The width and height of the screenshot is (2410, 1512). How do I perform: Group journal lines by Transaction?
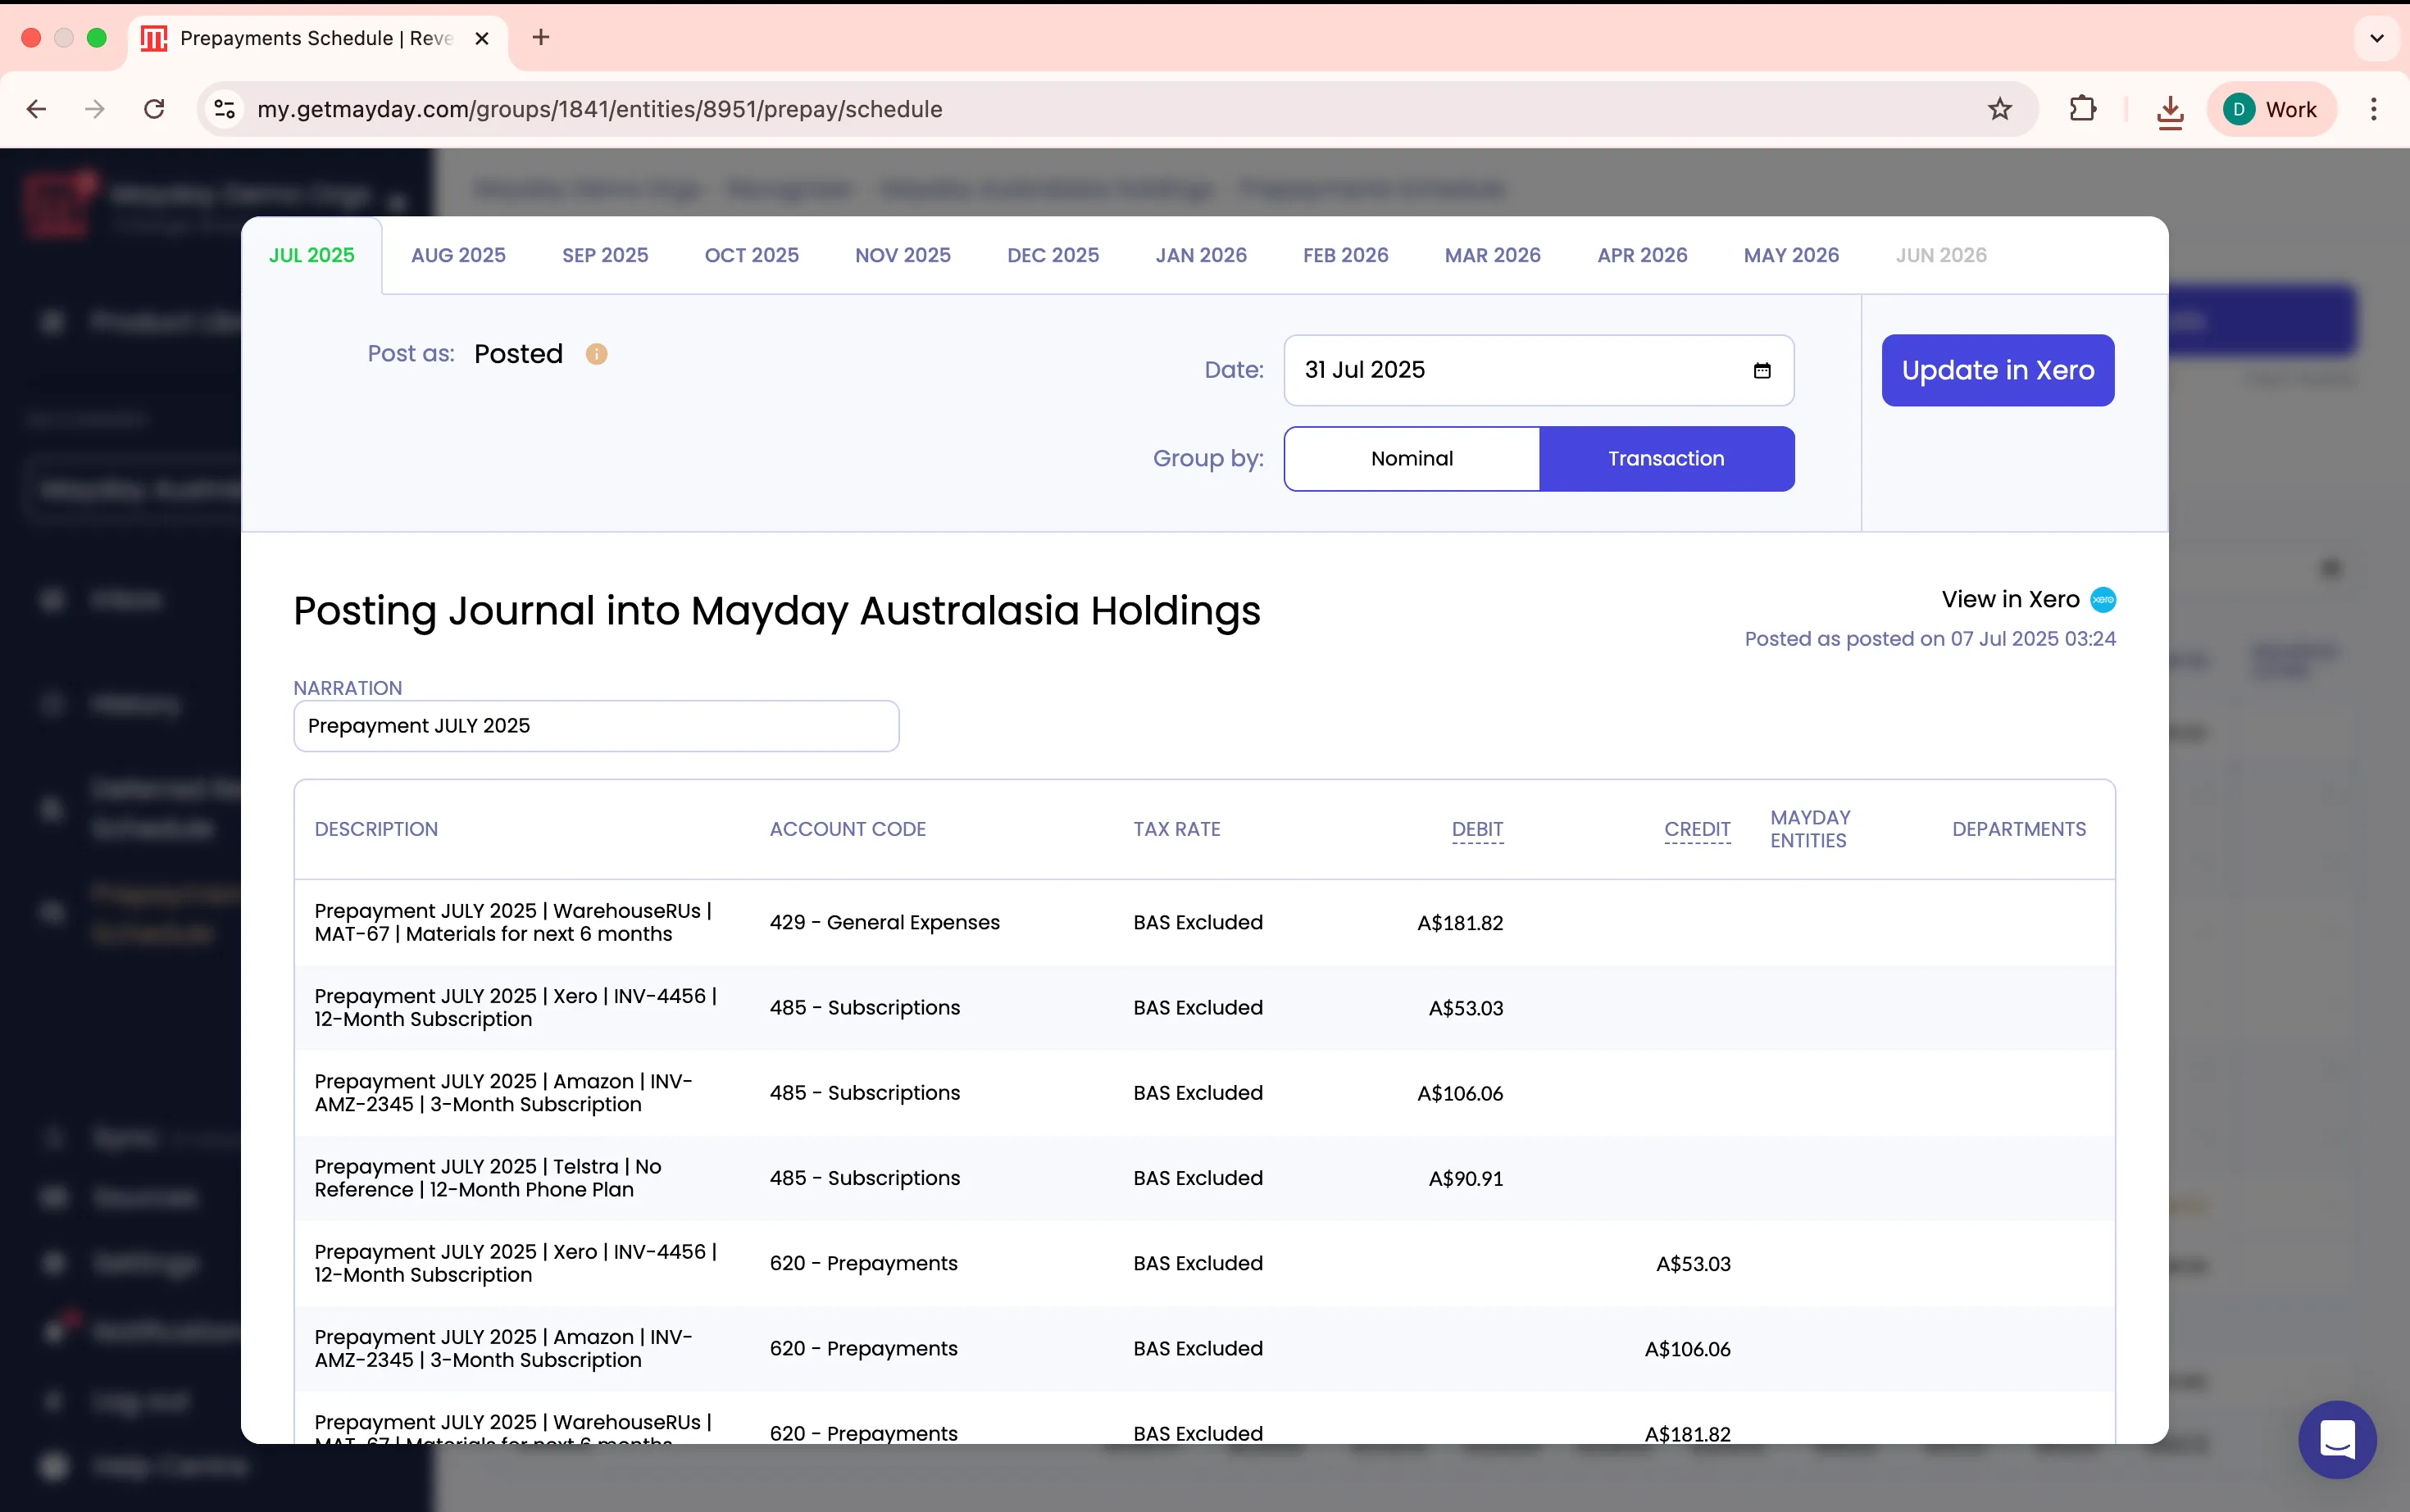tap(1666, 459)
